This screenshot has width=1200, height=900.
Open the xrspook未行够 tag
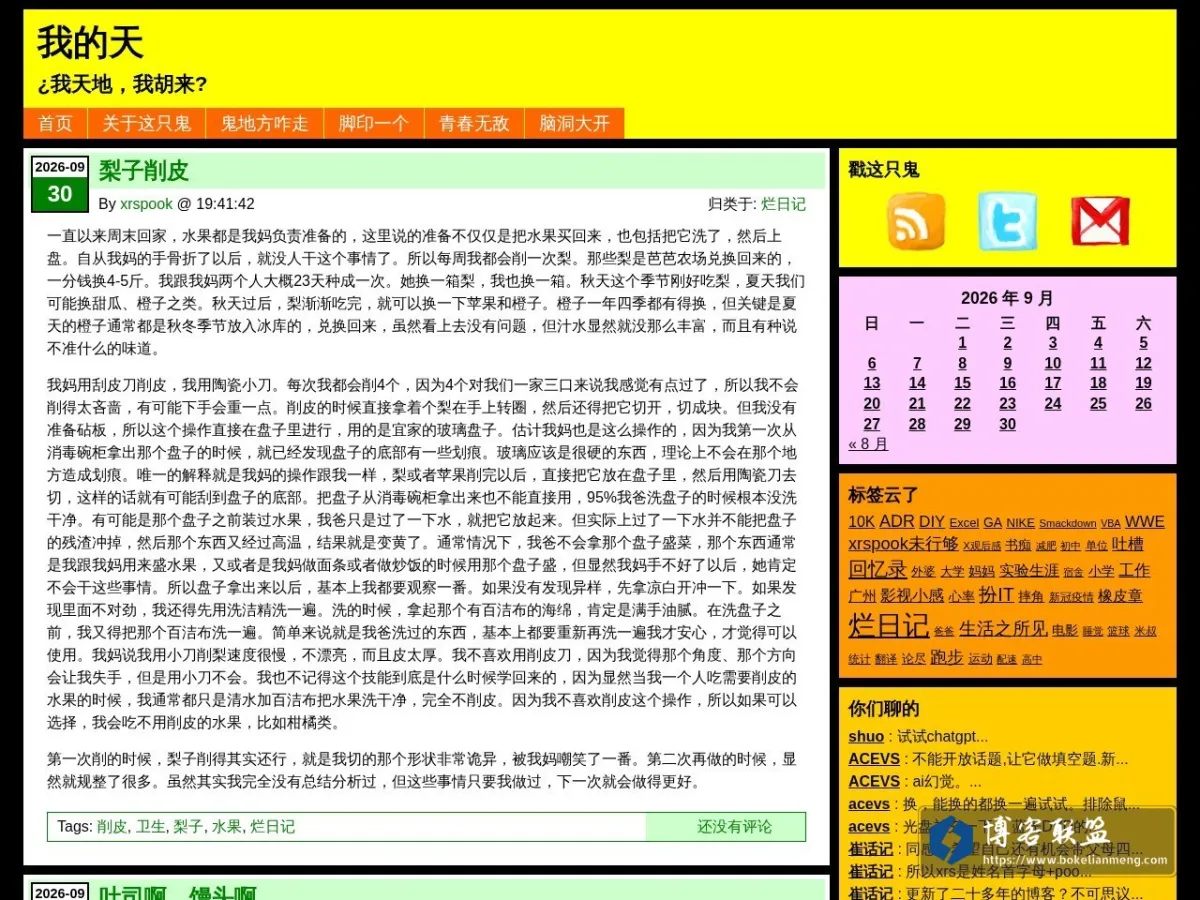point(903,544)
